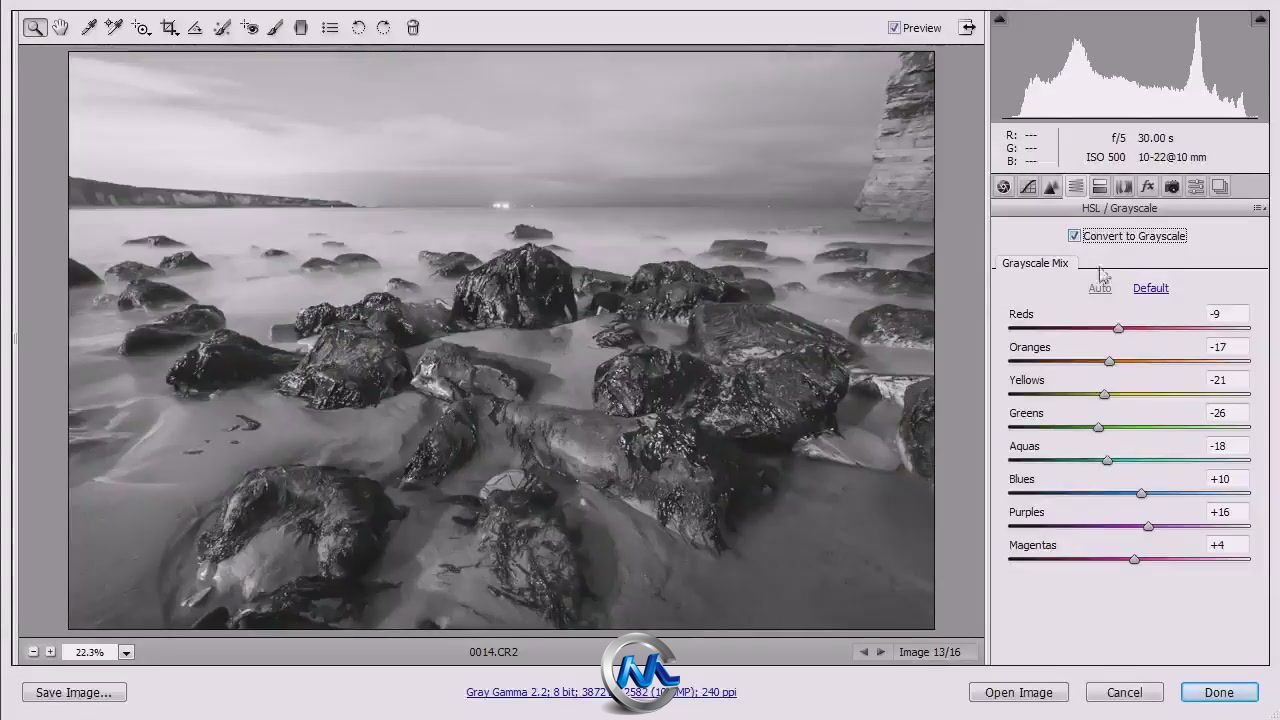Open the Split Toning panel tab
The image size is (1280, 720).
(1099, 187)
